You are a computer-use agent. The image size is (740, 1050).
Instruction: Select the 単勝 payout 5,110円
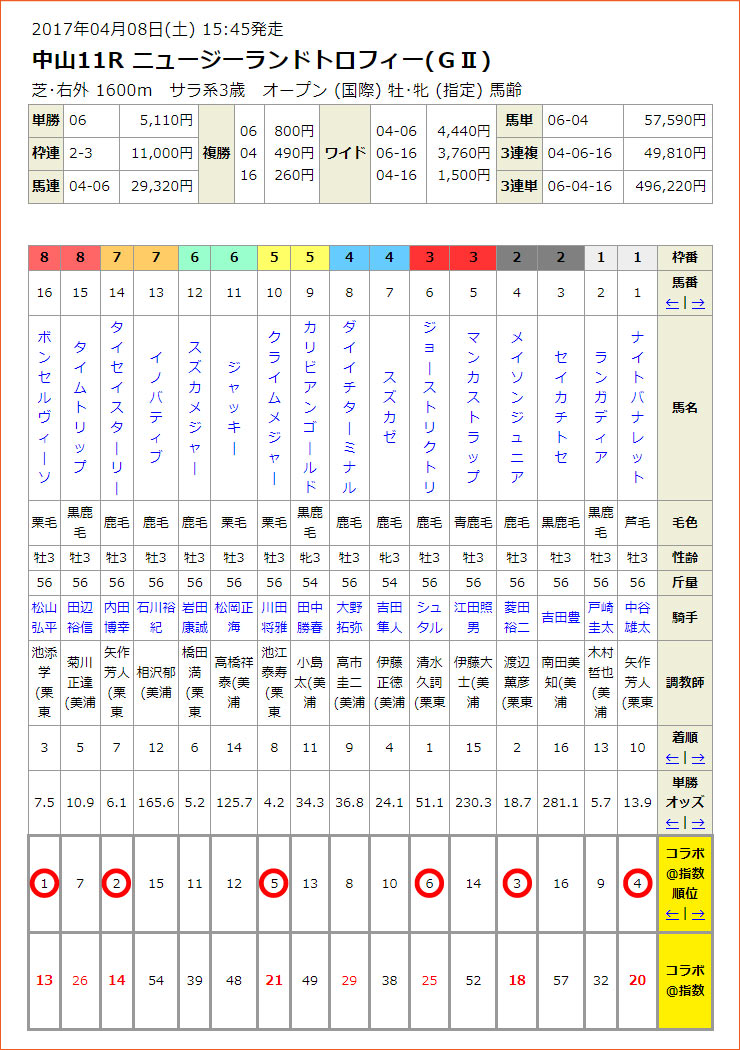(166, 121)
